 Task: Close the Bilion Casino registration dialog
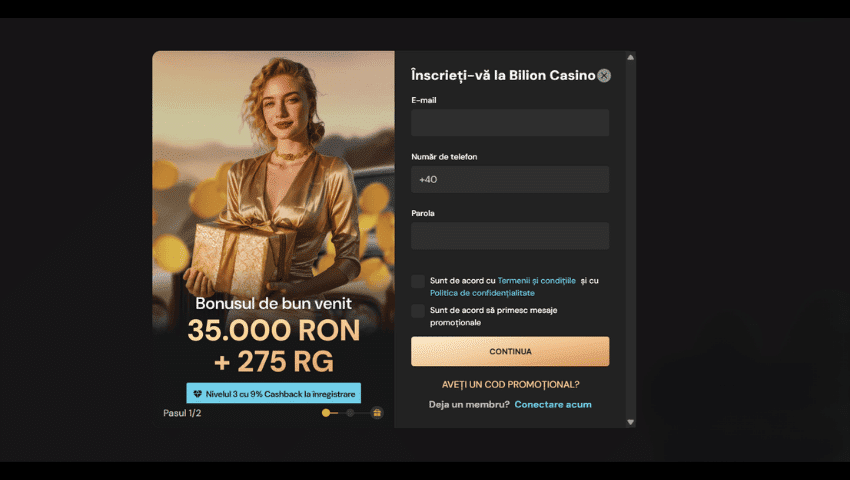point(604,76)
